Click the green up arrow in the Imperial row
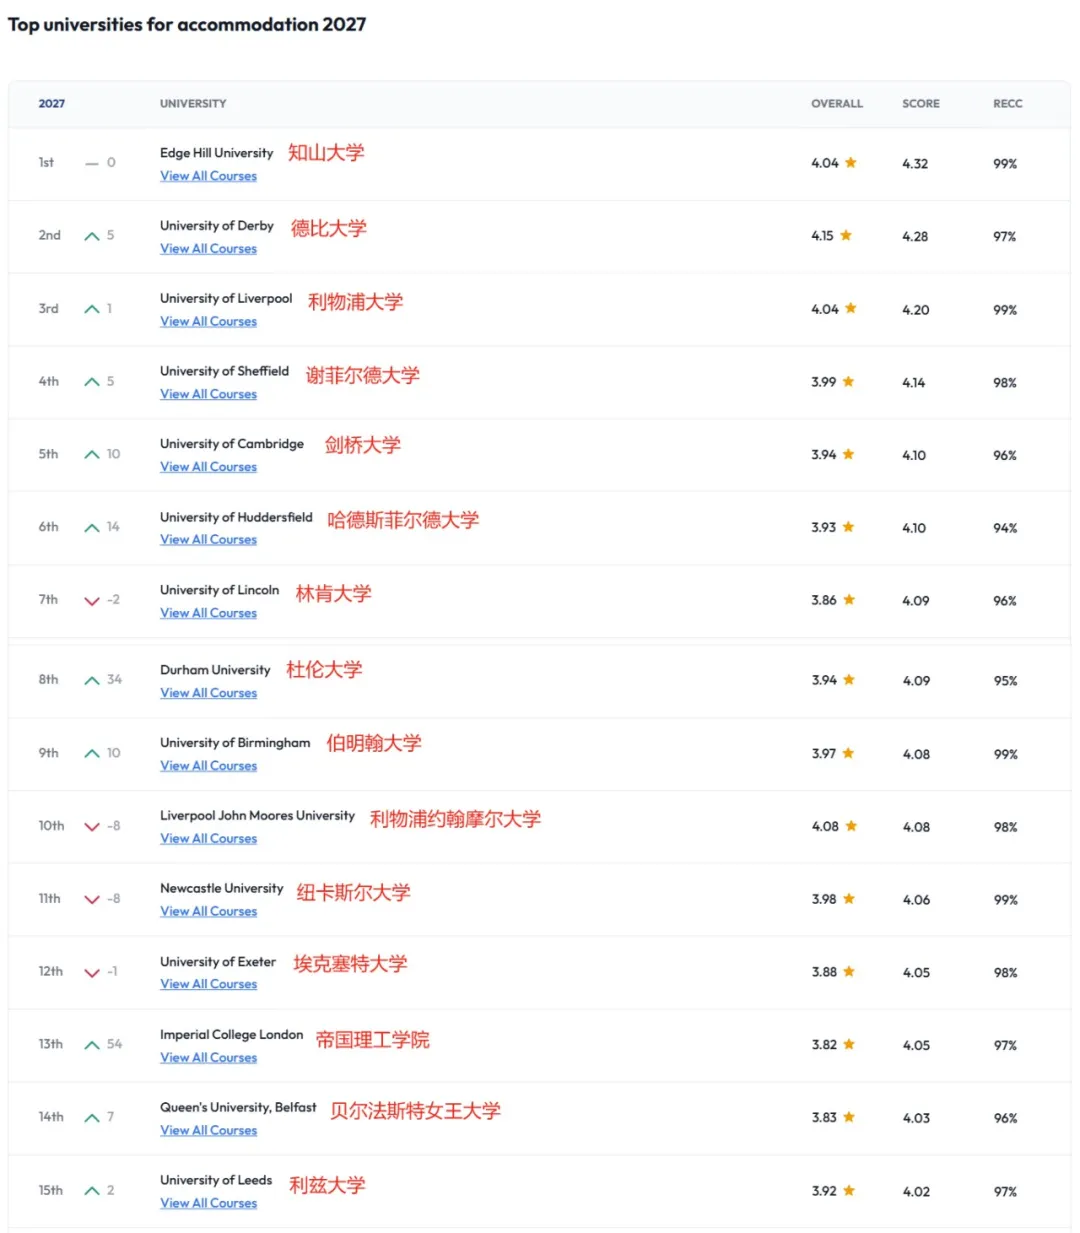1080x1233 pixels. point(92,1045)
